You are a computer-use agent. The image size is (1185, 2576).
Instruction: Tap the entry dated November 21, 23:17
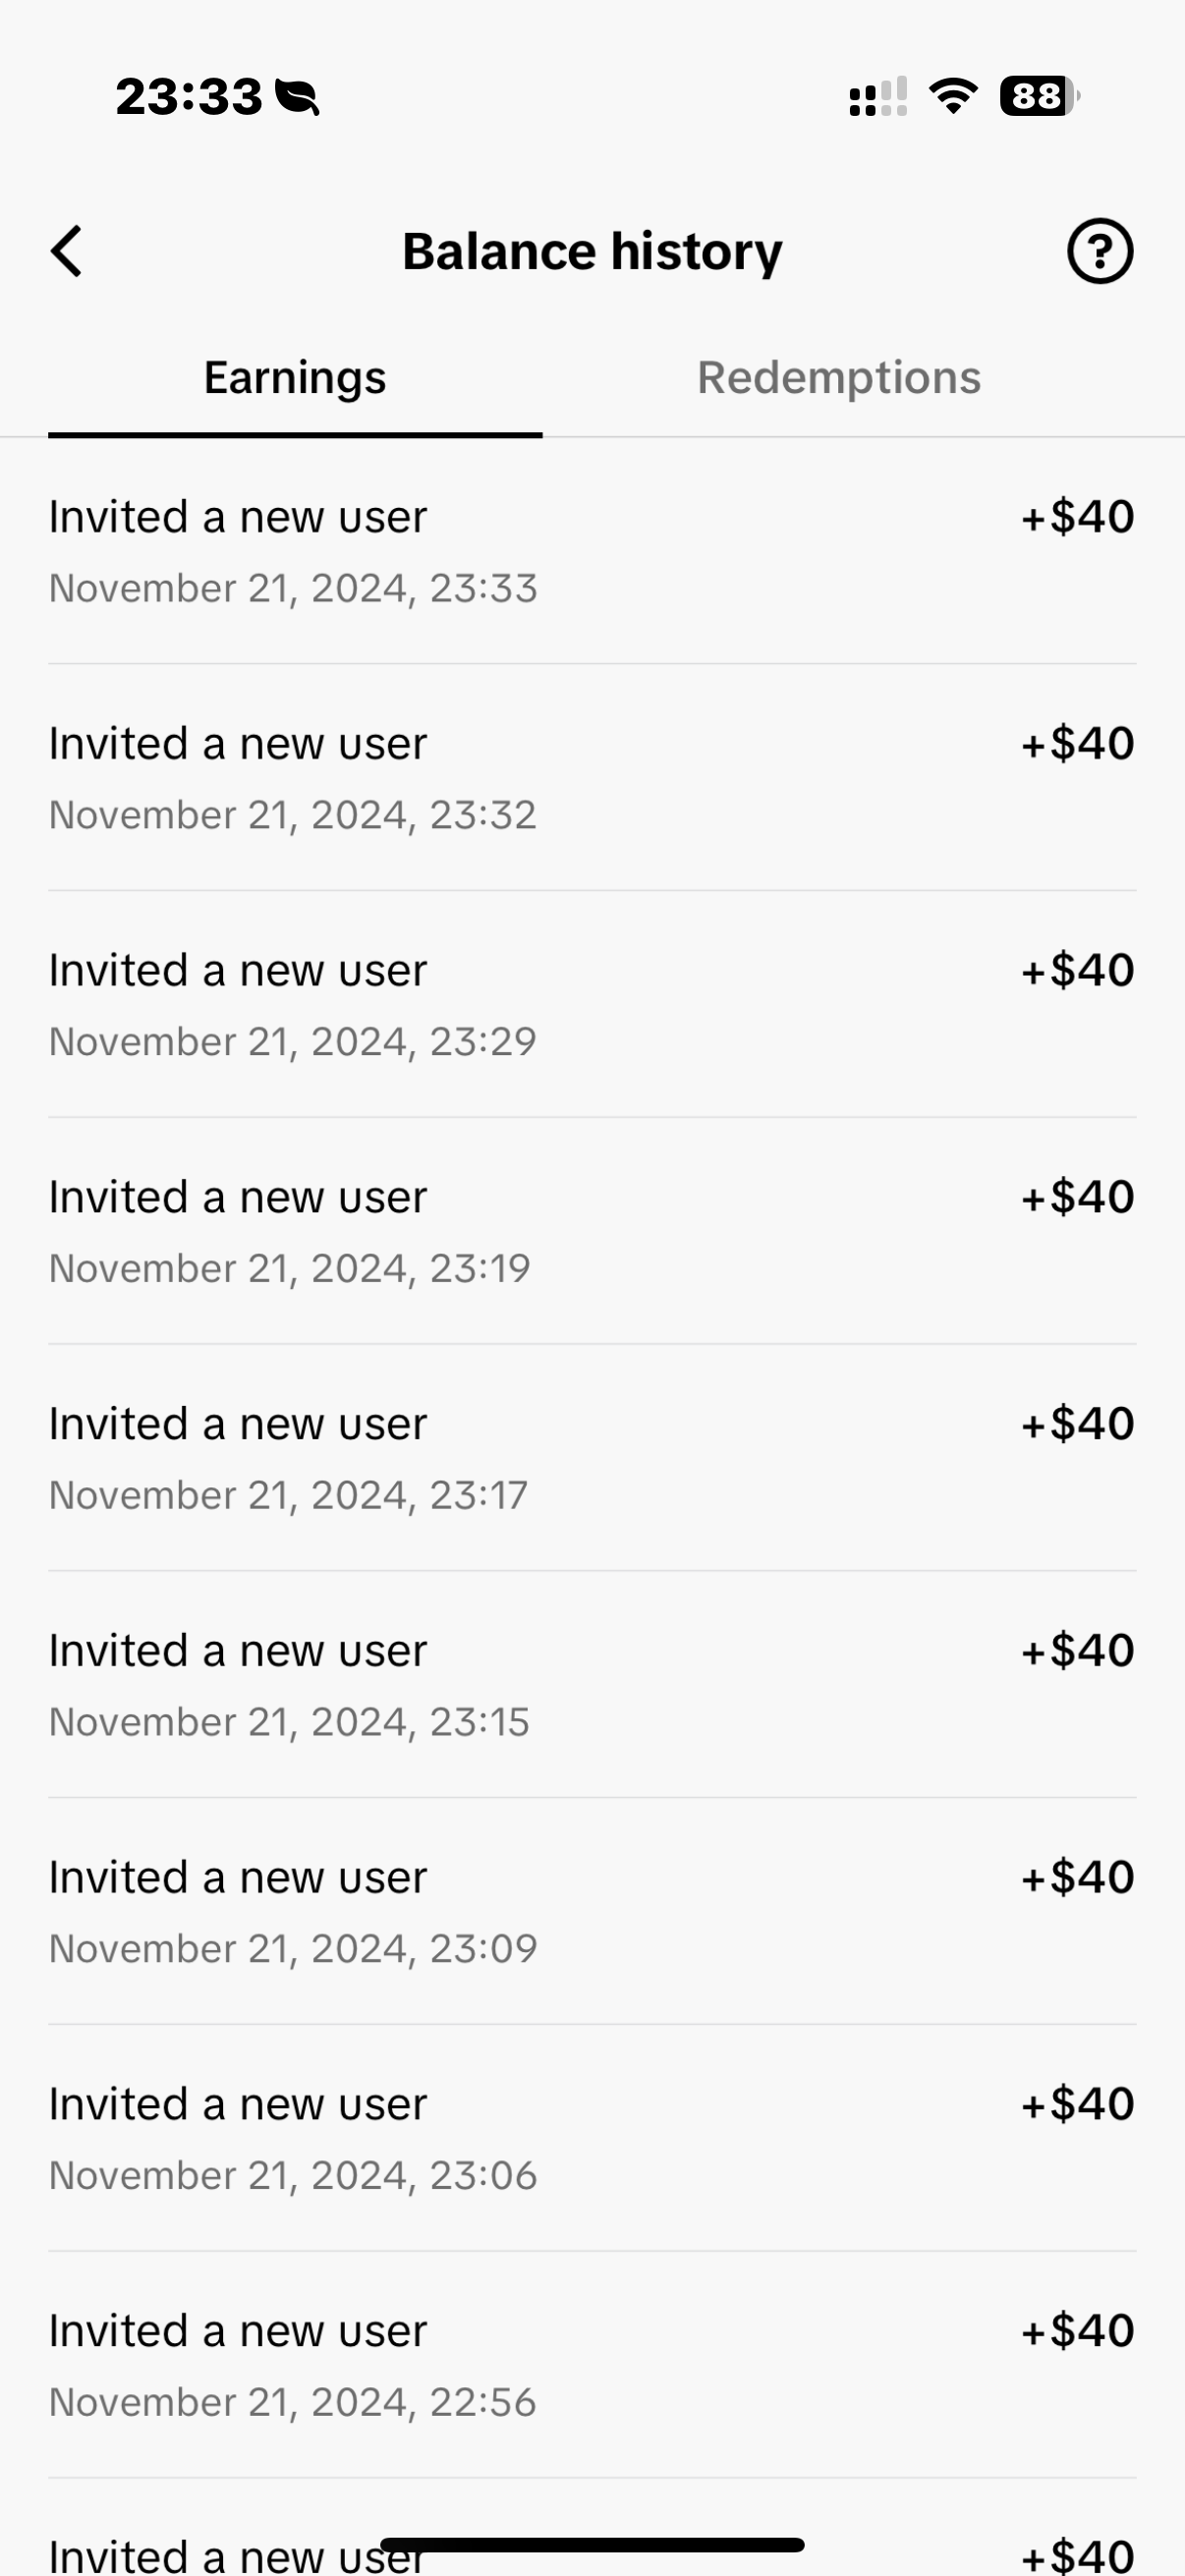(592, 1458)
